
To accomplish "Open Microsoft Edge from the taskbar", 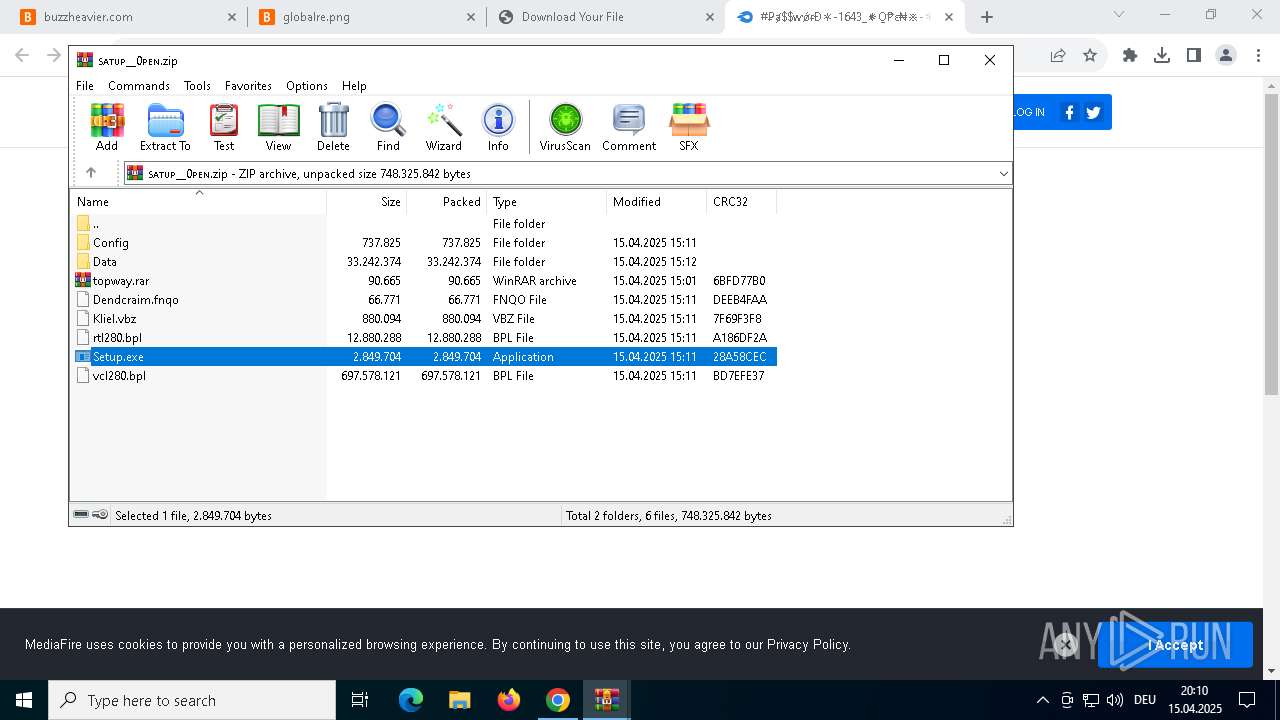I will [411, 700].
